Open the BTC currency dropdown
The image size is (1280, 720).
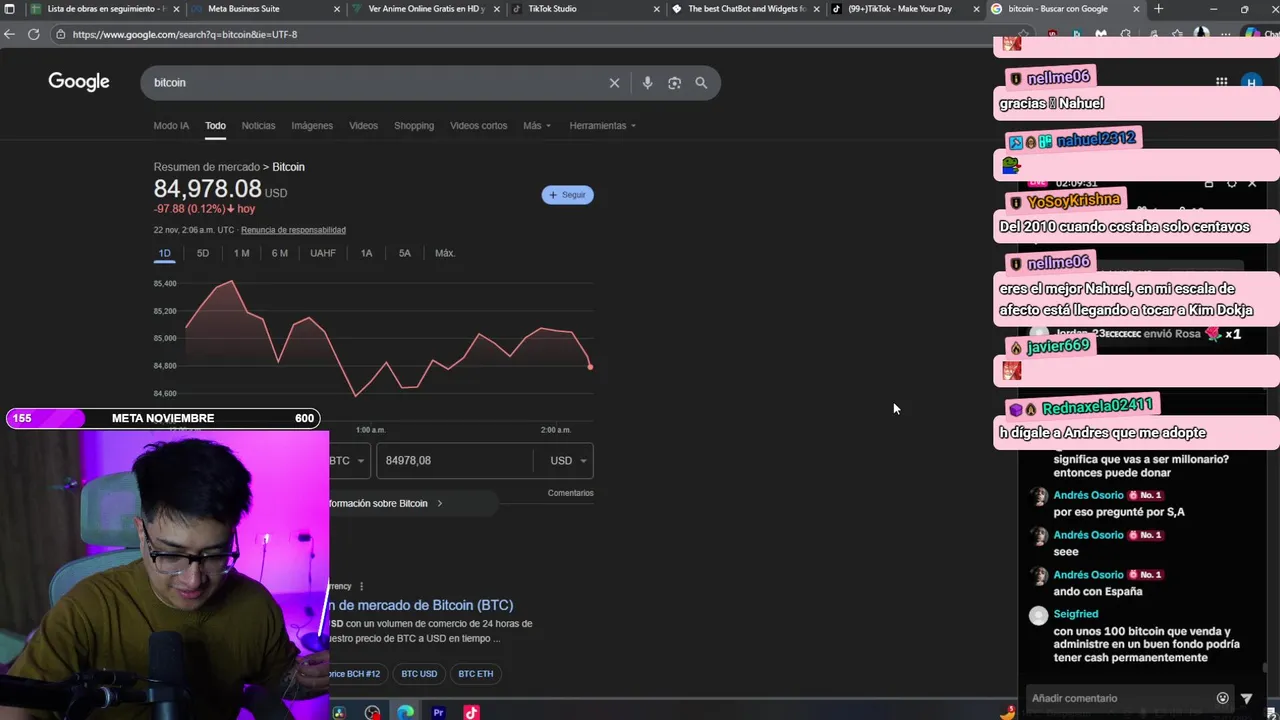pyautogui.click(x=348, y=460)
